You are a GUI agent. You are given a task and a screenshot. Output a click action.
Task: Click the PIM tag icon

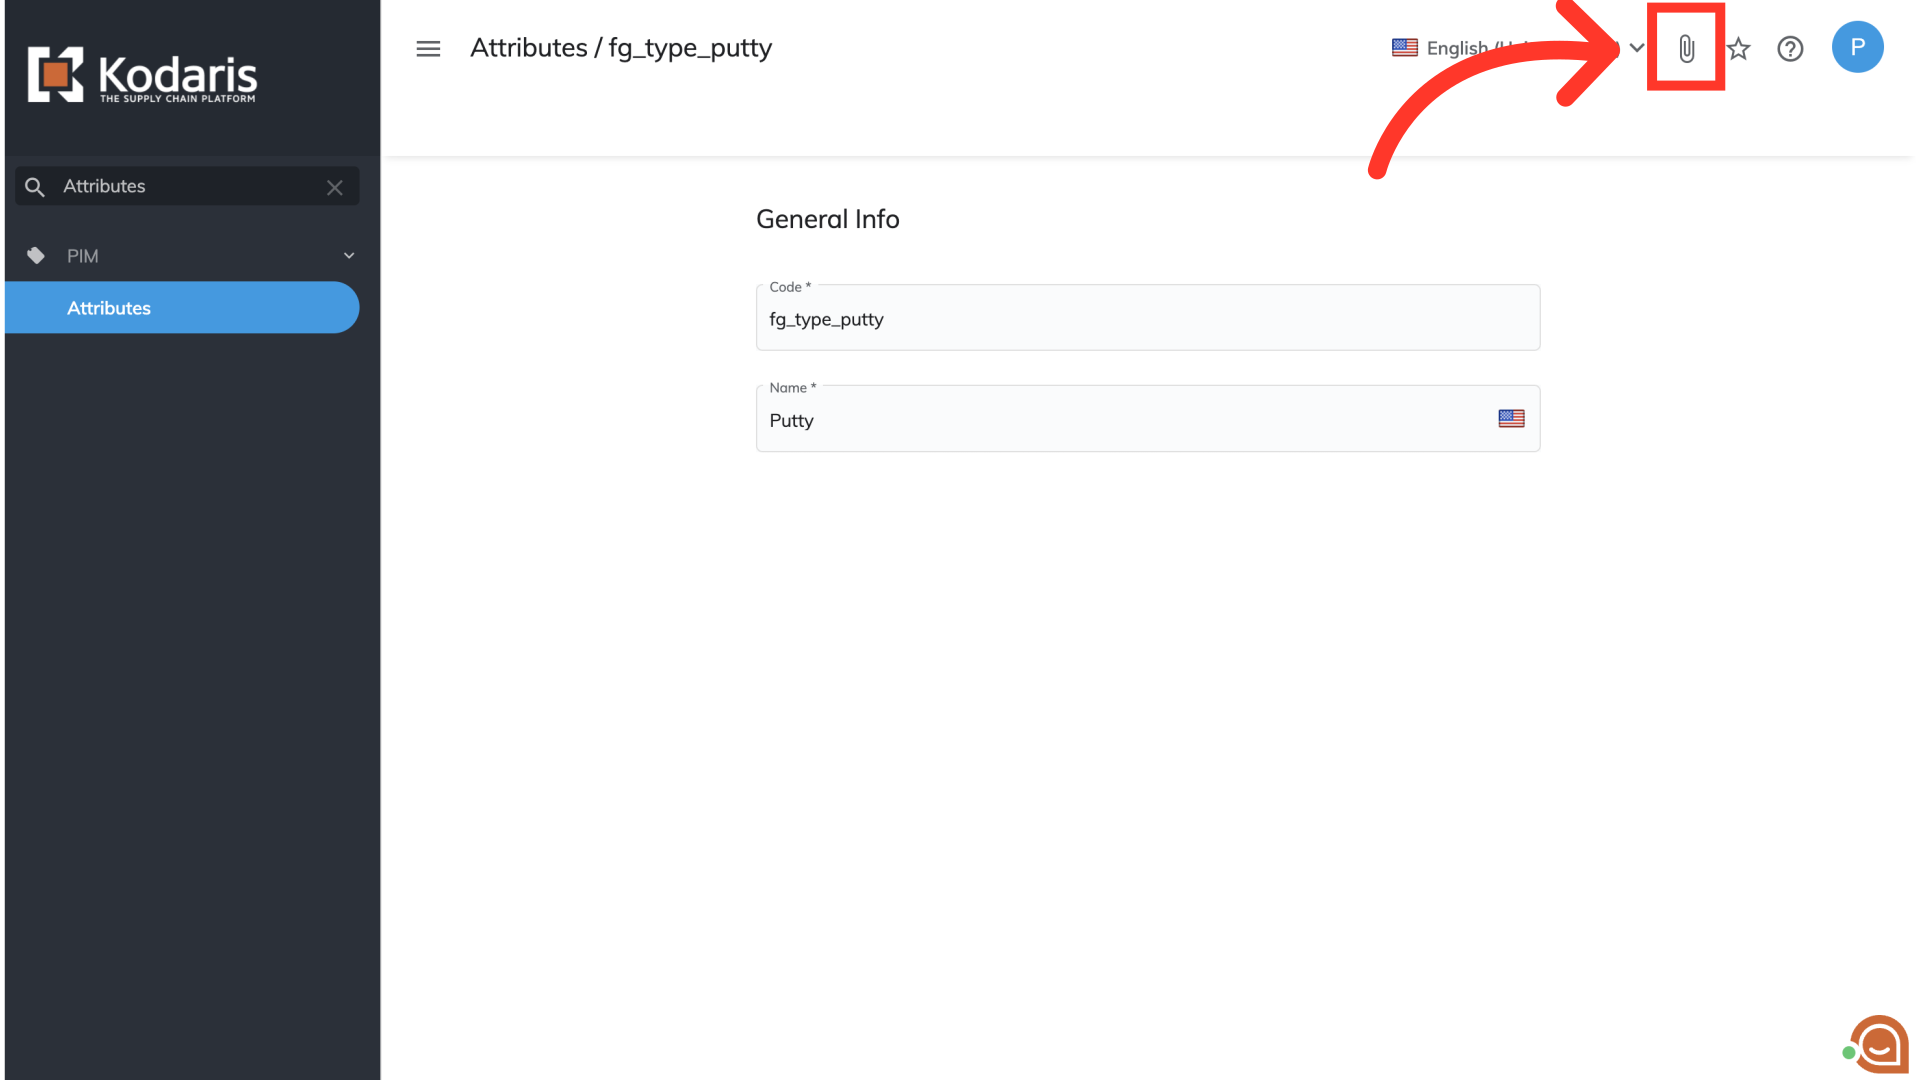(x=36, y=256)
